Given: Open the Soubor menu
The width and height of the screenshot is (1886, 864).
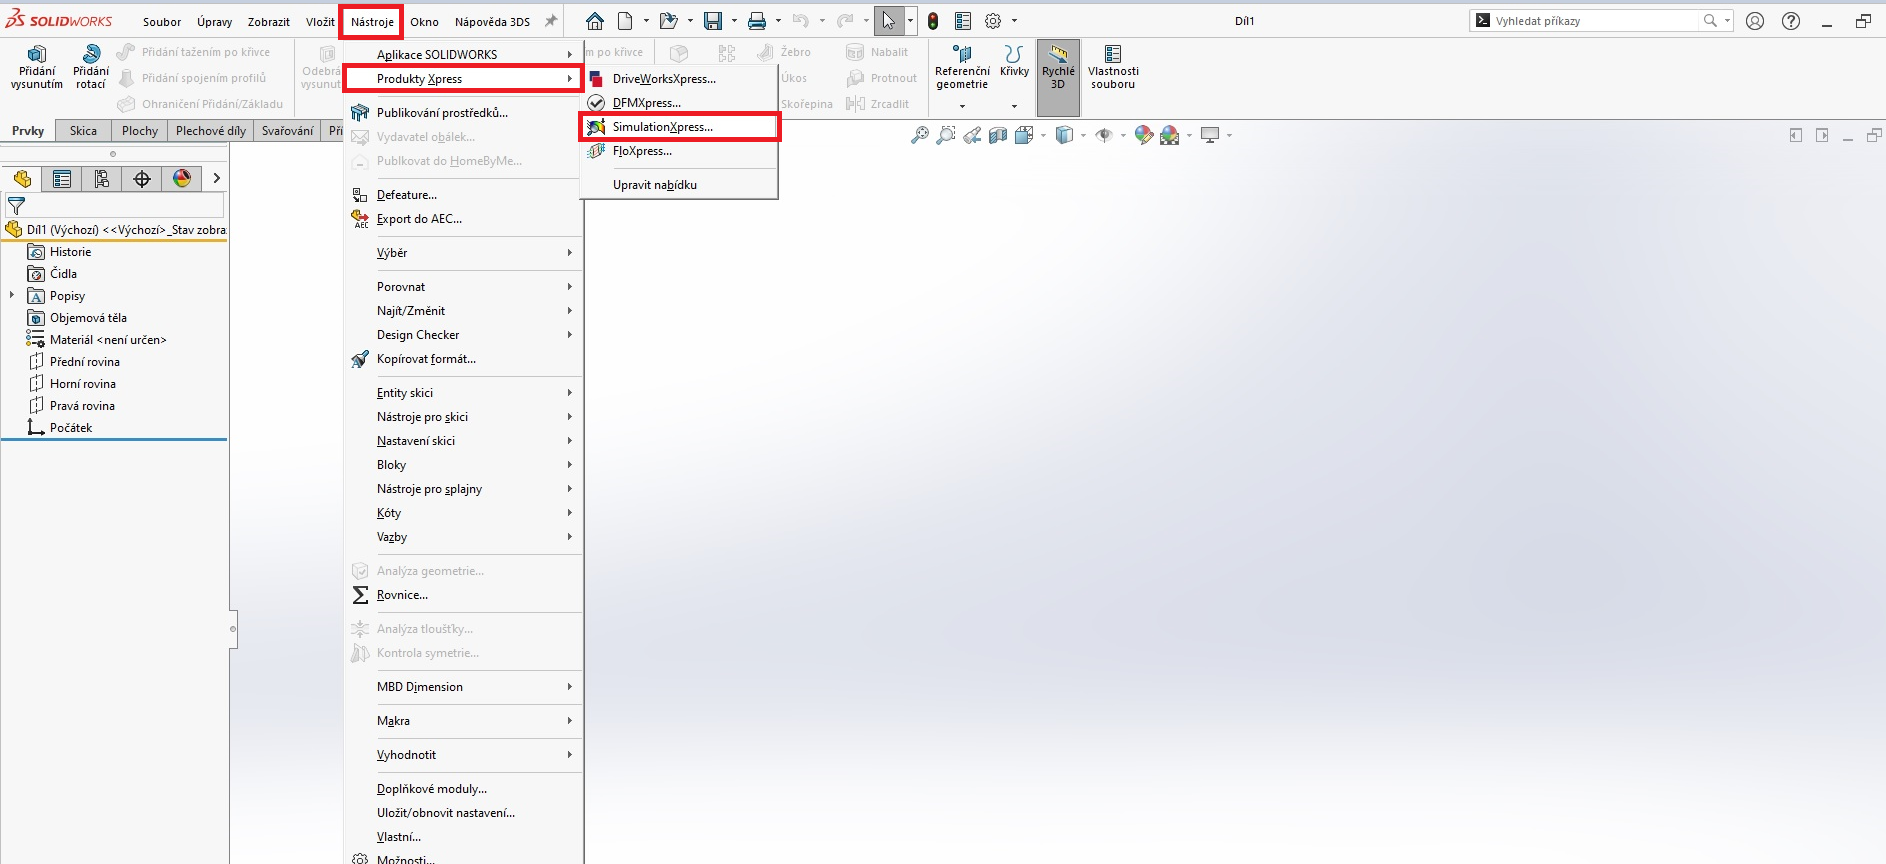Looking at the screenshot, I should click(162, 22).
